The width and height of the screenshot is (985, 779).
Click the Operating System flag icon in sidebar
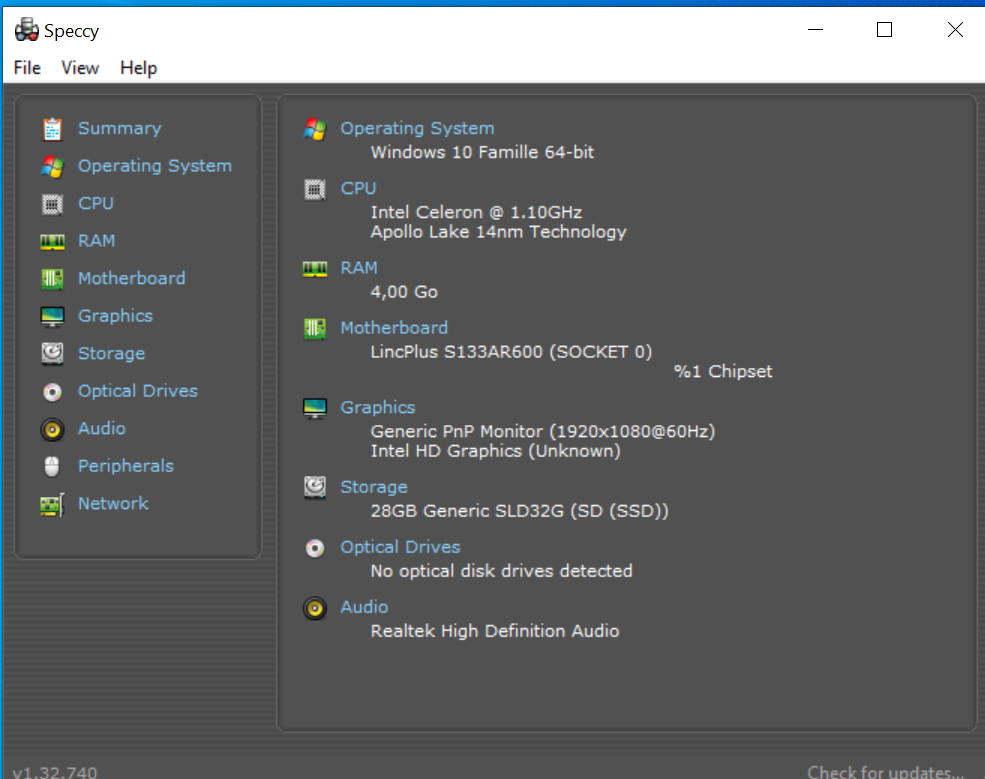(52, 166)
